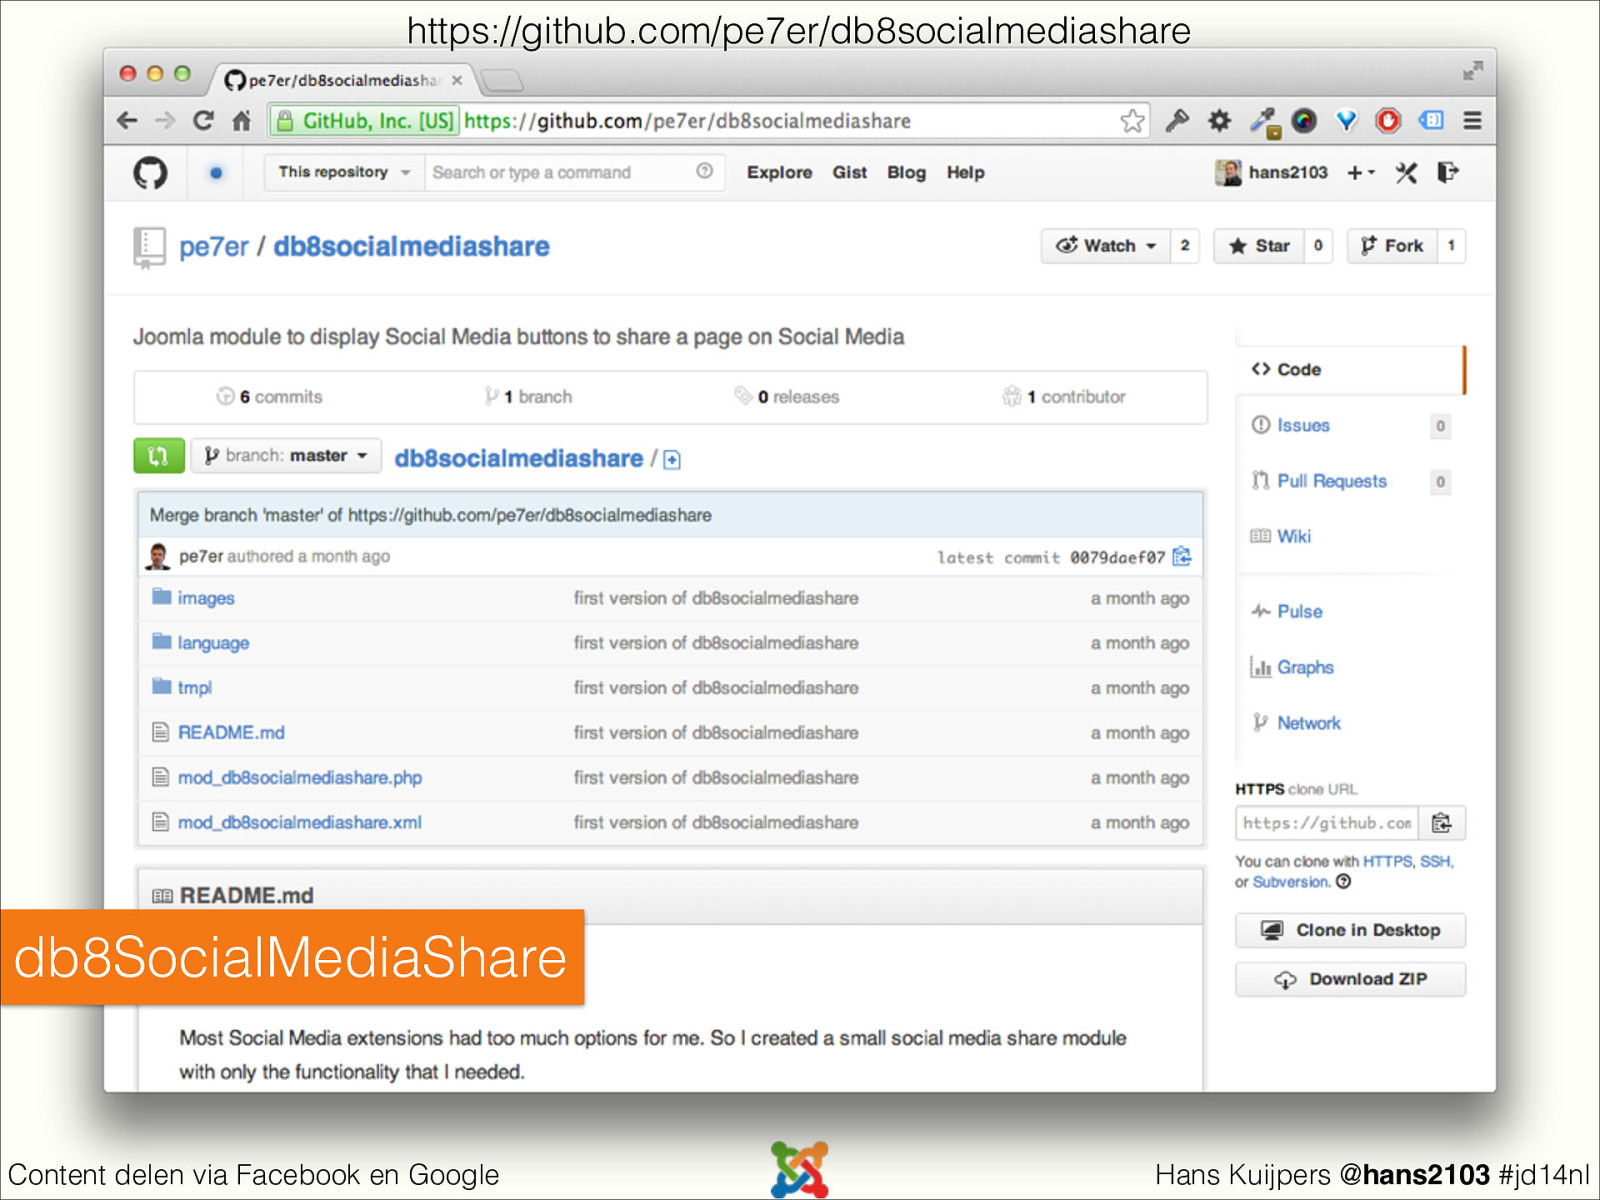Open the This repository search scope dropdown
Viewport: 1600px width, 1200px height.
[x=344, y=172]
